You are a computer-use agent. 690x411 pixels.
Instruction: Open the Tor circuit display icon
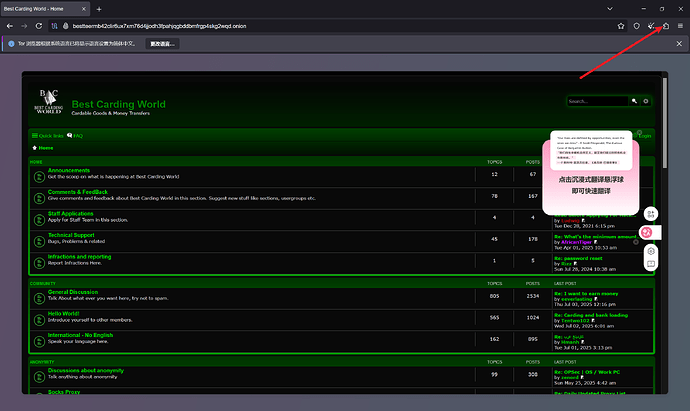(55, 26)
